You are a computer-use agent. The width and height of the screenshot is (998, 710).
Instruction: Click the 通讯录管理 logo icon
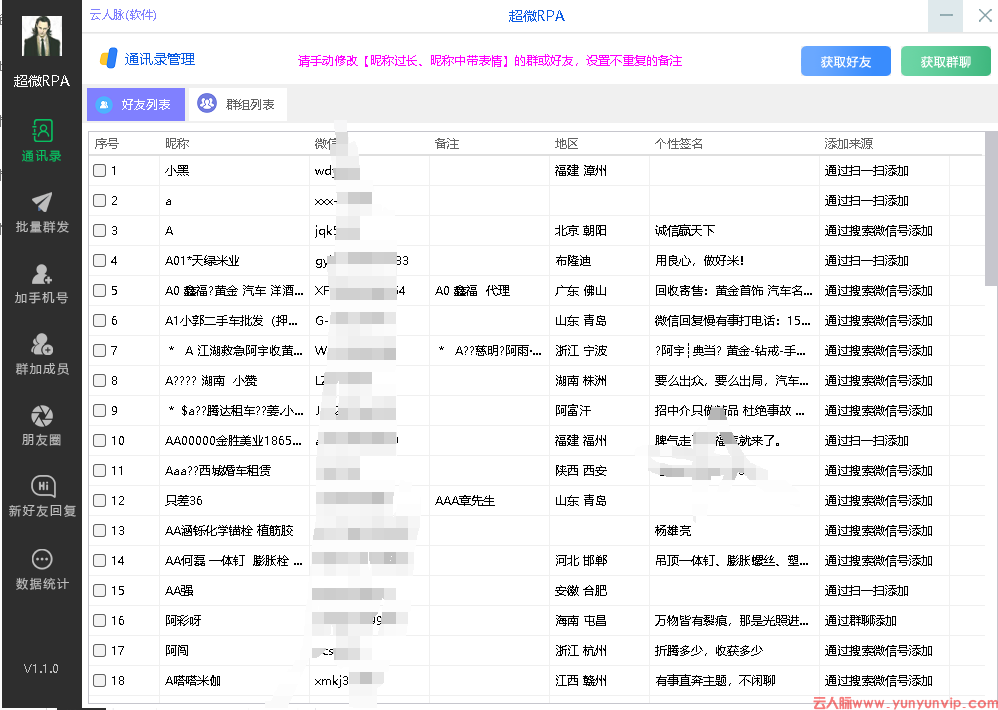[x=108, y=59]
